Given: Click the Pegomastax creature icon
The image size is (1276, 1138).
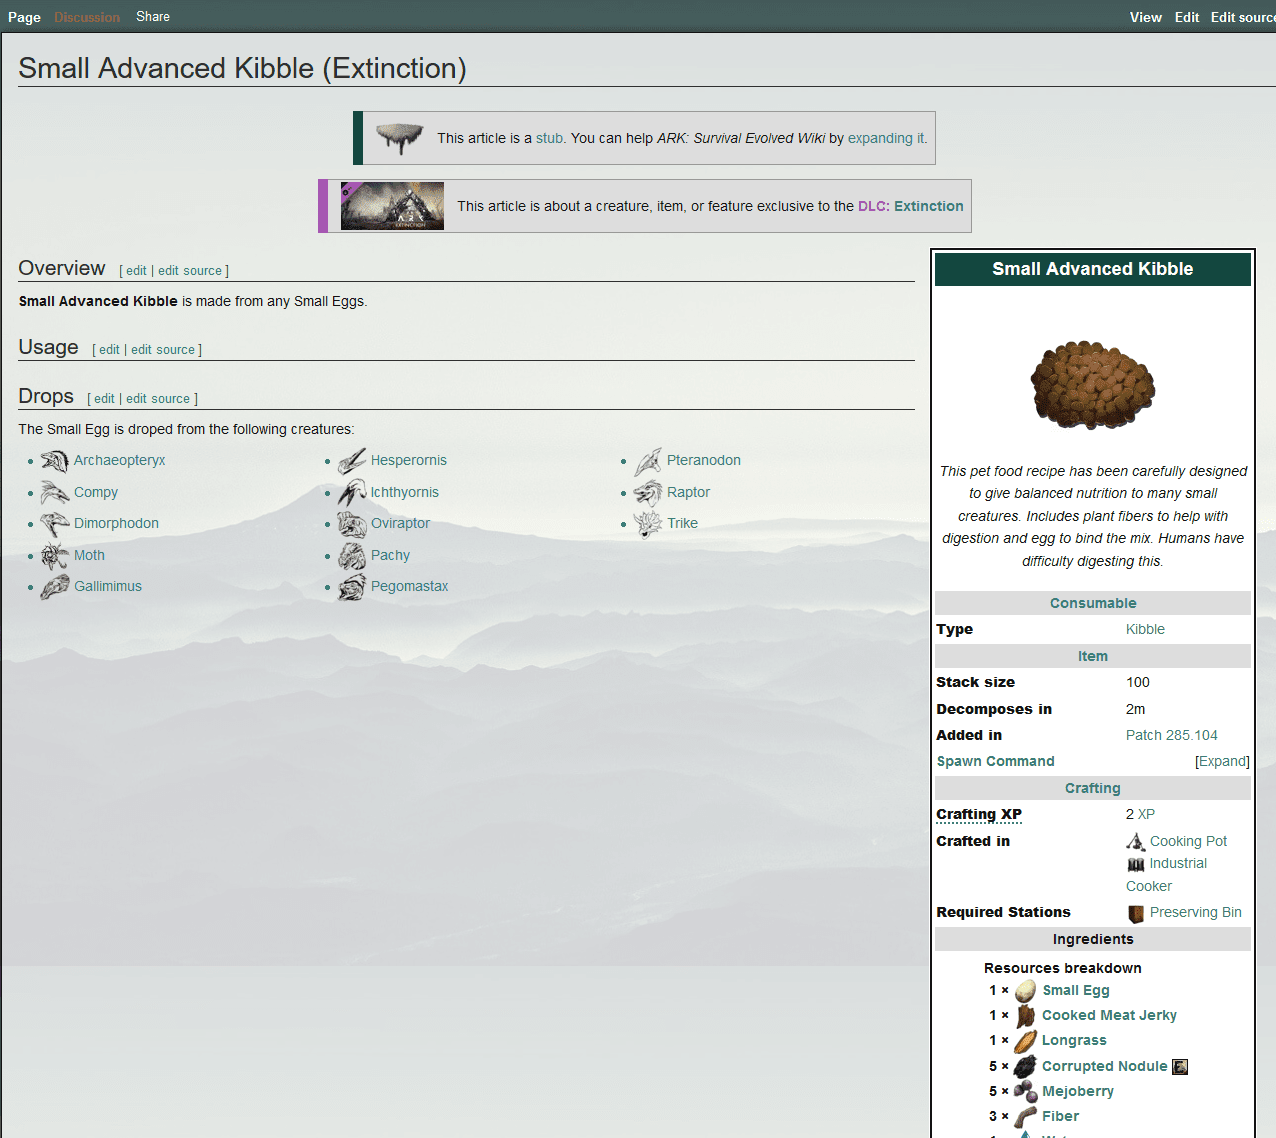Looking at the screenshot, I should (351, 586).
